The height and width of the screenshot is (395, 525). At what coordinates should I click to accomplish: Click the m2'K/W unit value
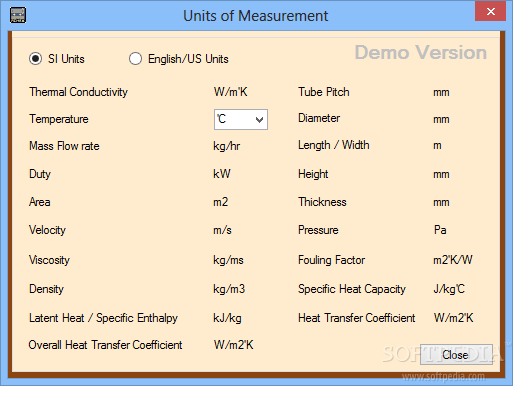(453, 260)
